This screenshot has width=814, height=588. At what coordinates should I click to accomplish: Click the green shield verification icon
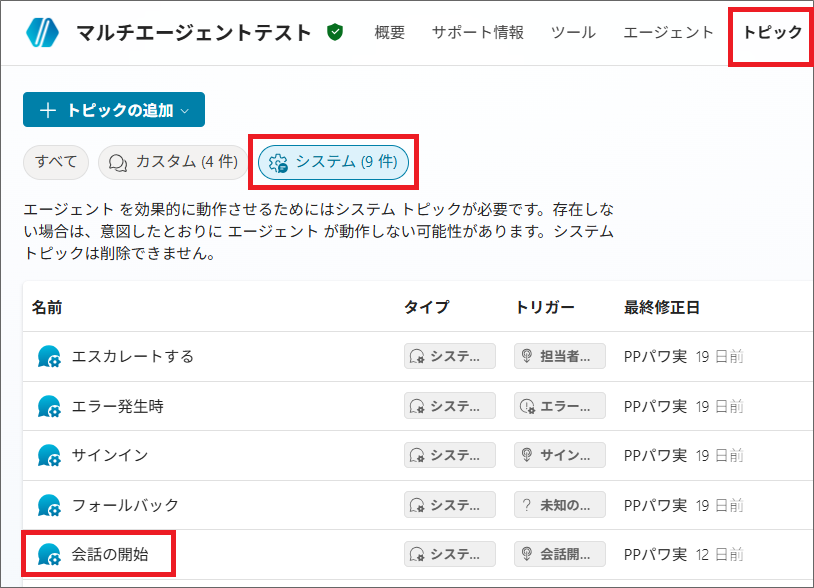pyautogui.click(x=335, y=33)
